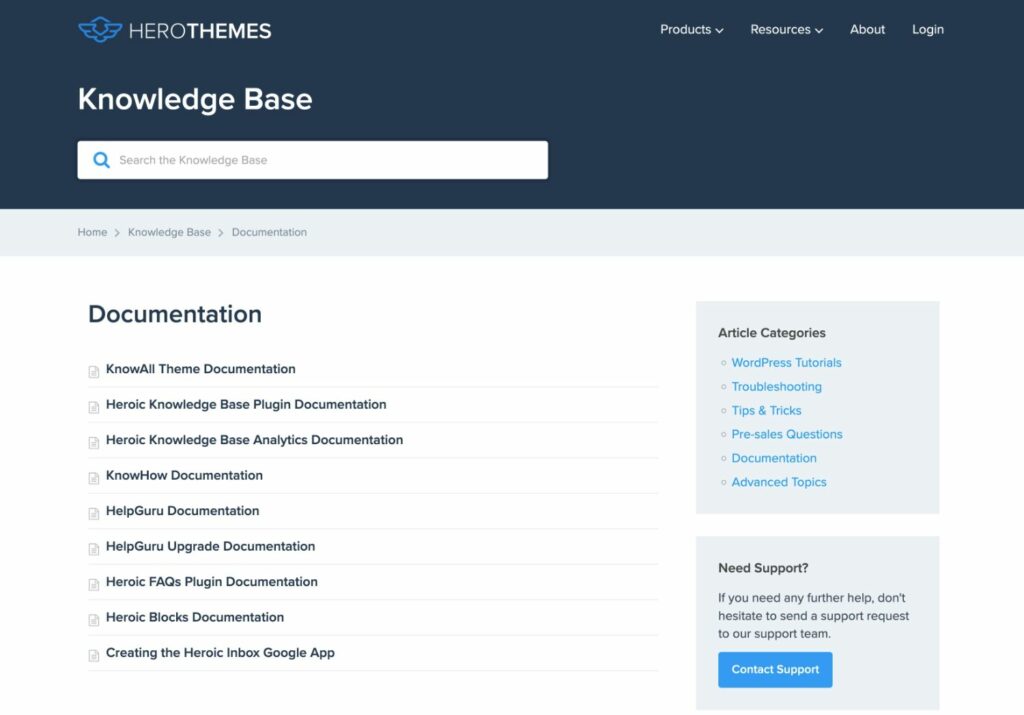Expand the Resources dropdown menu
1024x715 pixels.
tap(786, 29)
